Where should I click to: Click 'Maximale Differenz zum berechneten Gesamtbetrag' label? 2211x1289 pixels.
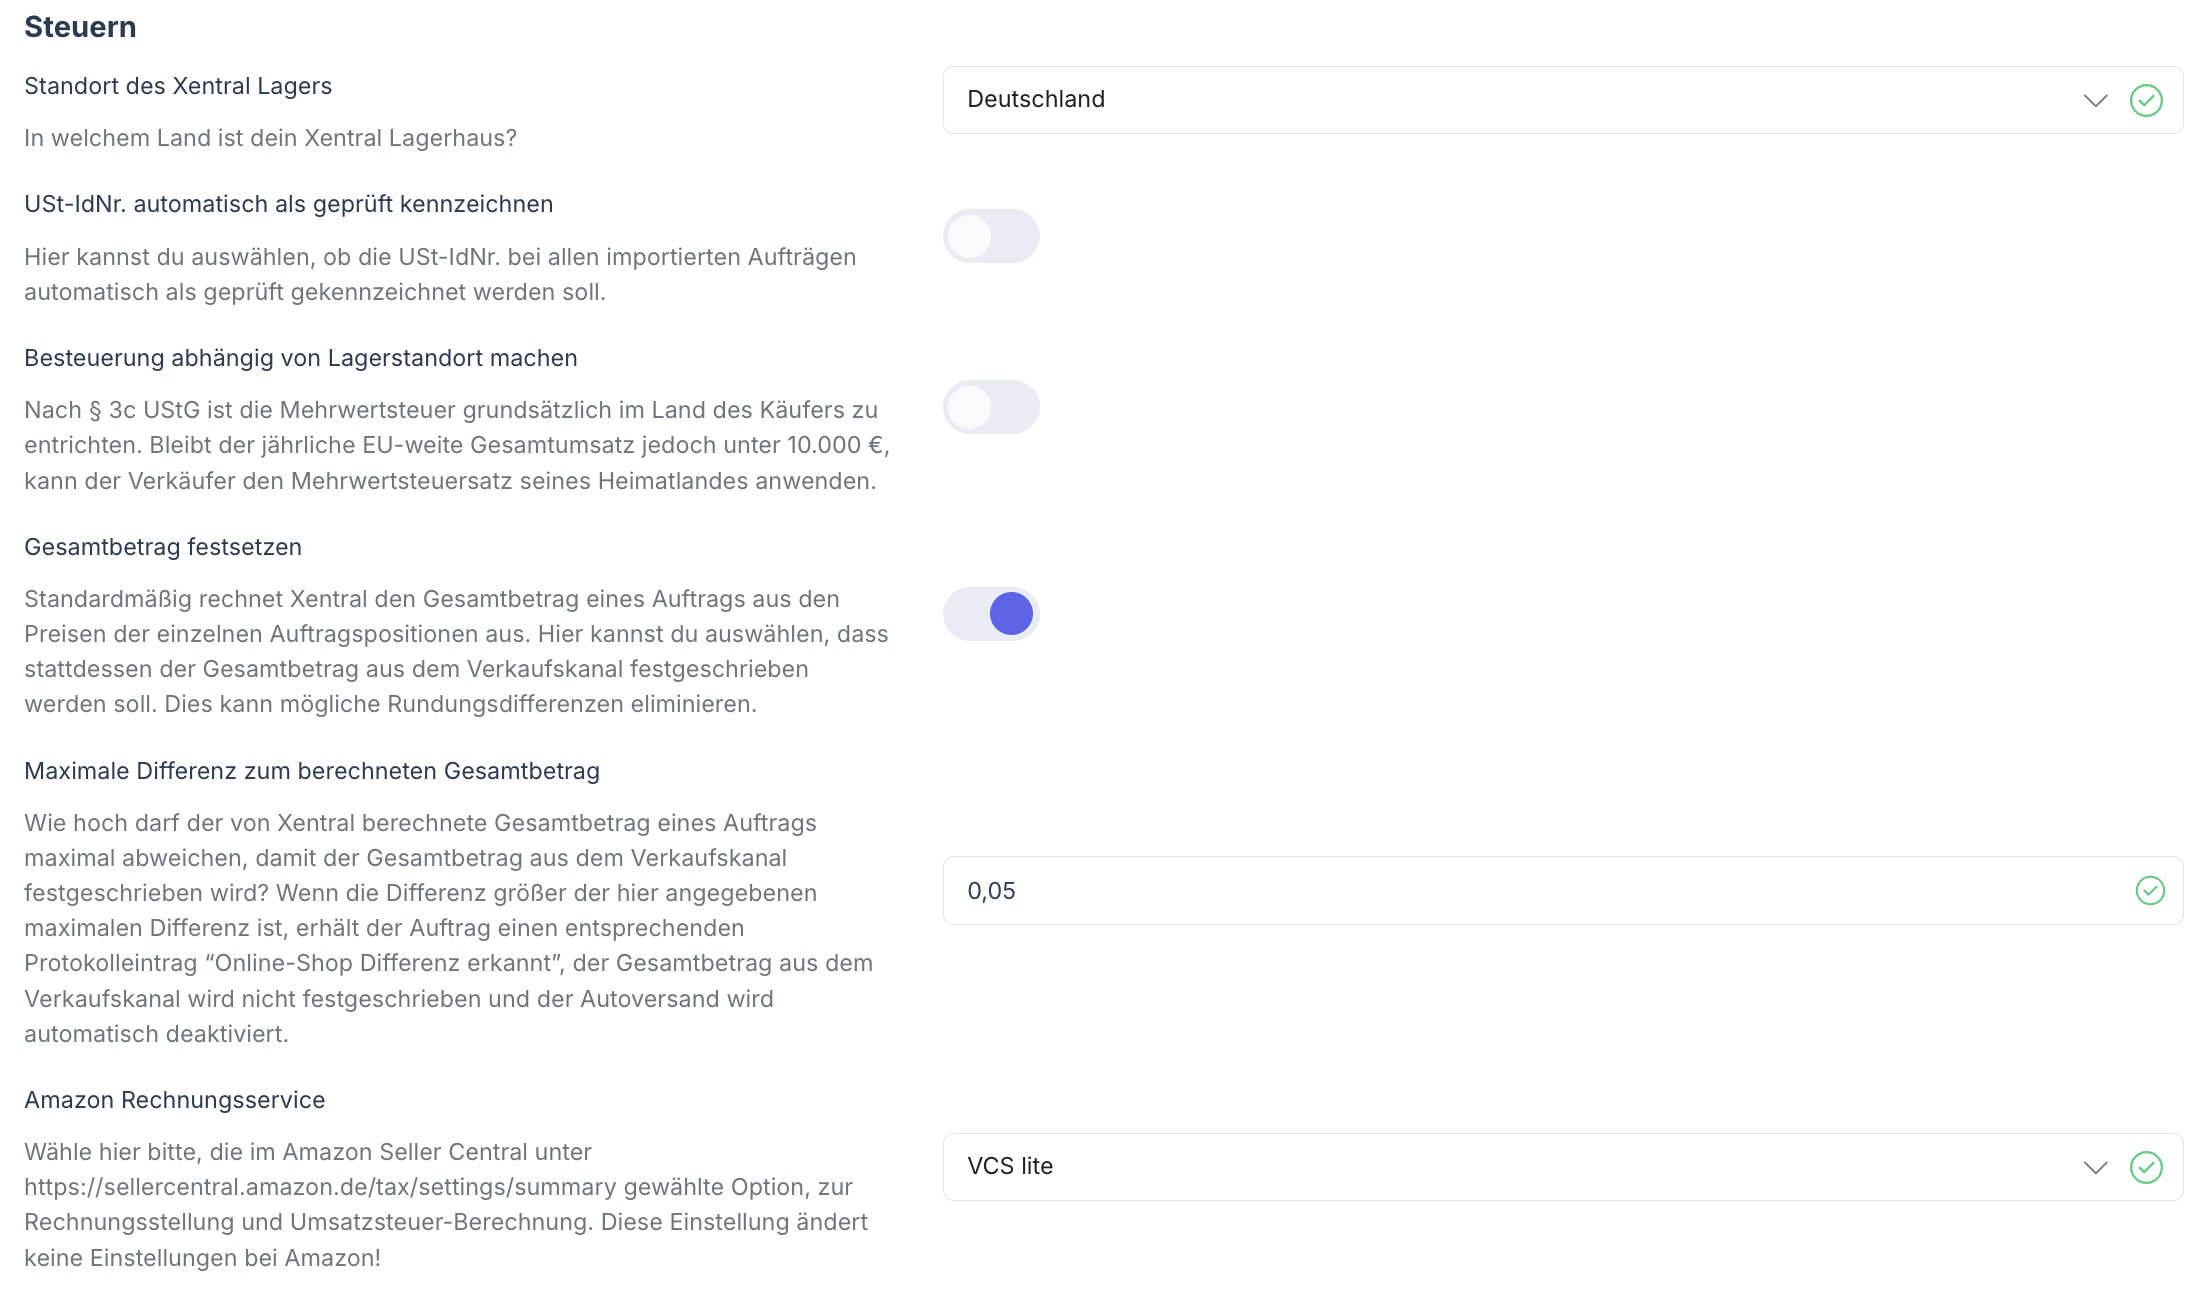(x=312, y=771)
